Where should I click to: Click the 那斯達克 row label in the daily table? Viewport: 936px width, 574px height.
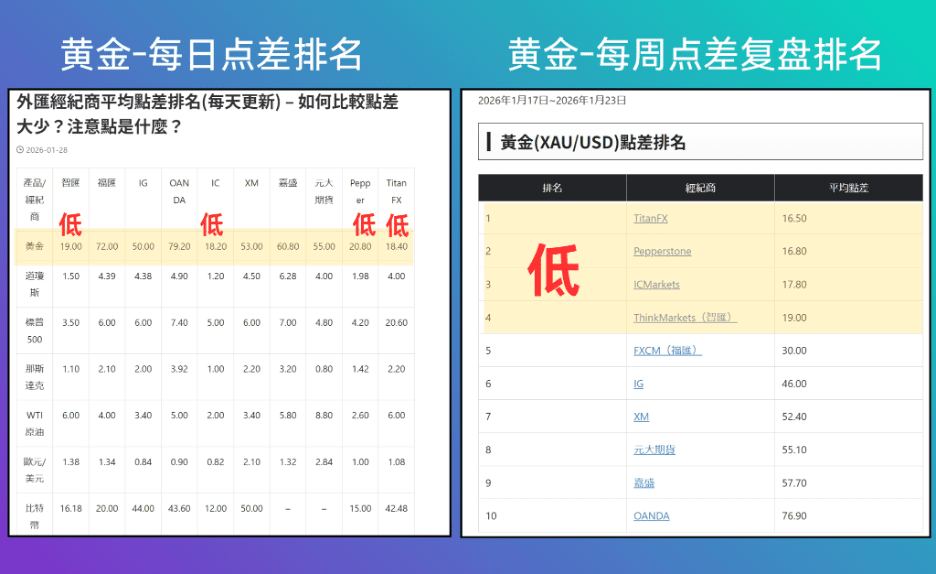(34, 375)
